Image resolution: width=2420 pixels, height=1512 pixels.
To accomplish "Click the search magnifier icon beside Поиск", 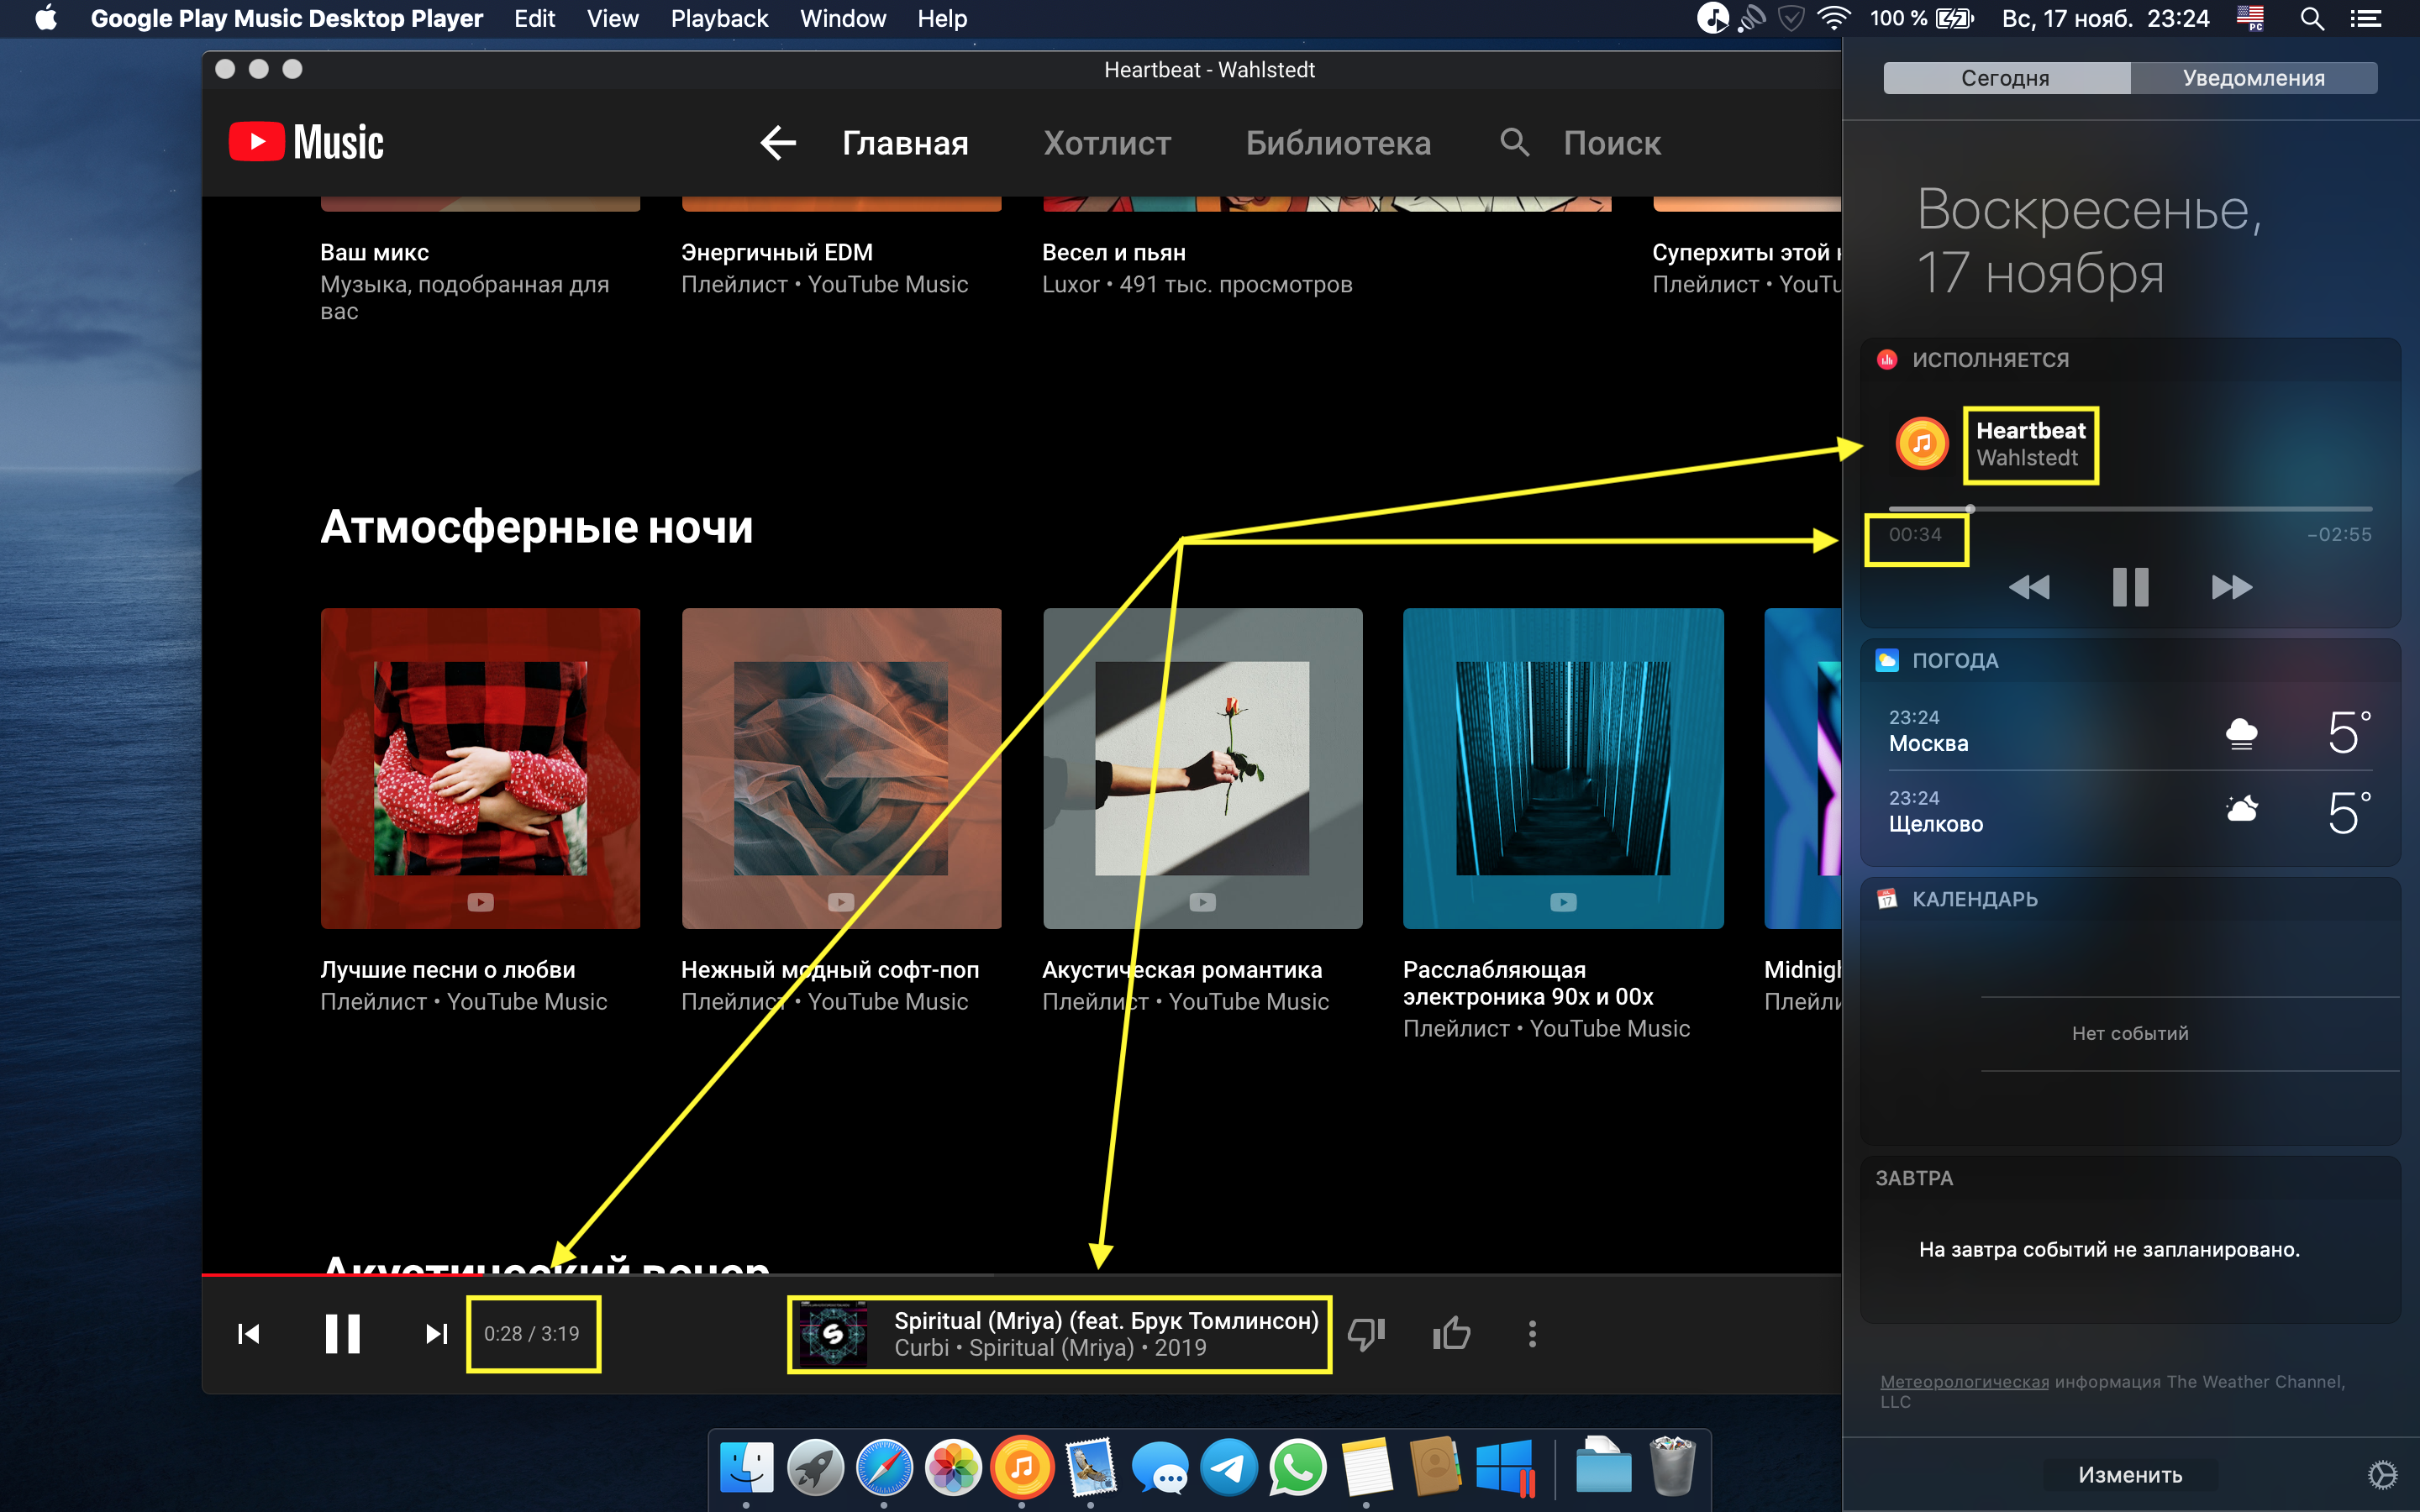I will click(1515, 143).
